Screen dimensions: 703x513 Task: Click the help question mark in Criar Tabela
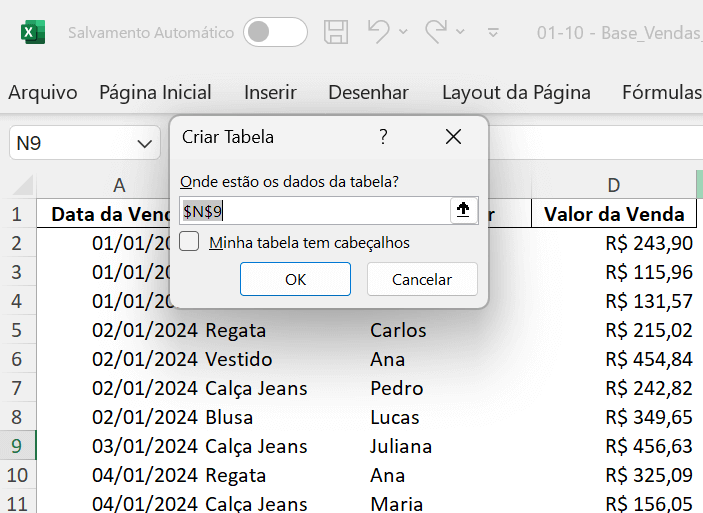[383, 137]
